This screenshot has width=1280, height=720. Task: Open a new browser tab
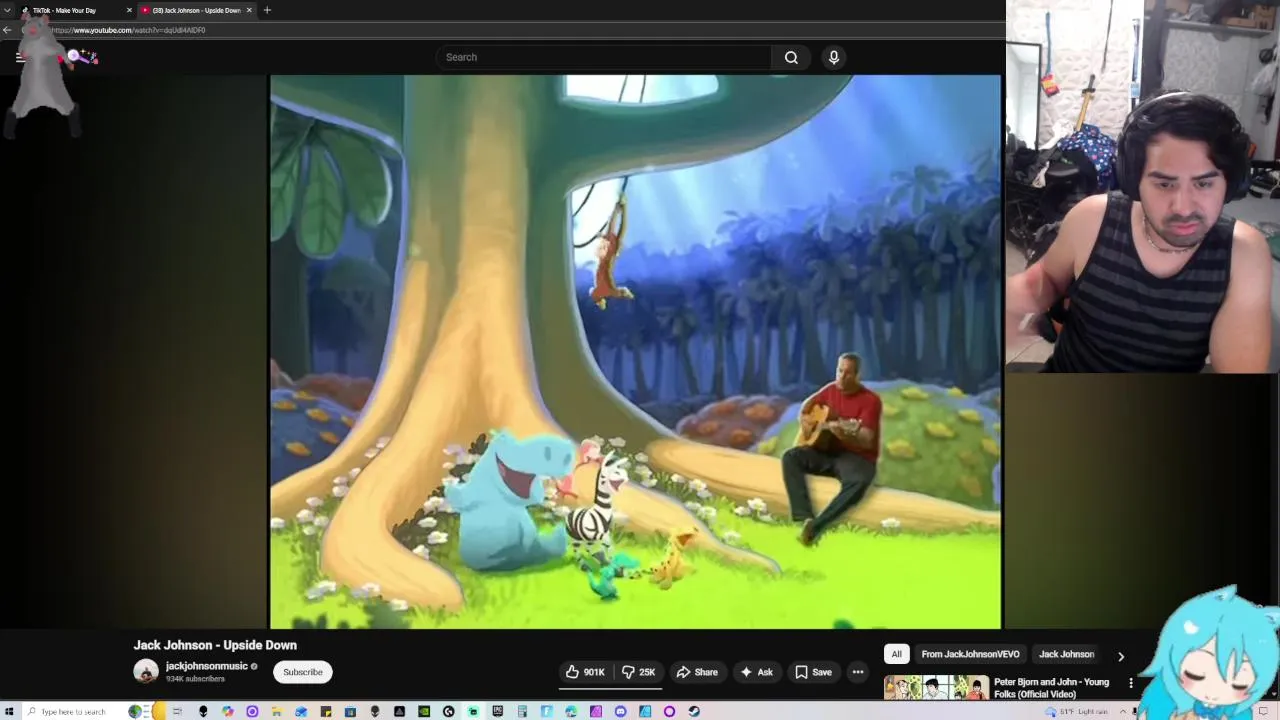coord(267,10)
